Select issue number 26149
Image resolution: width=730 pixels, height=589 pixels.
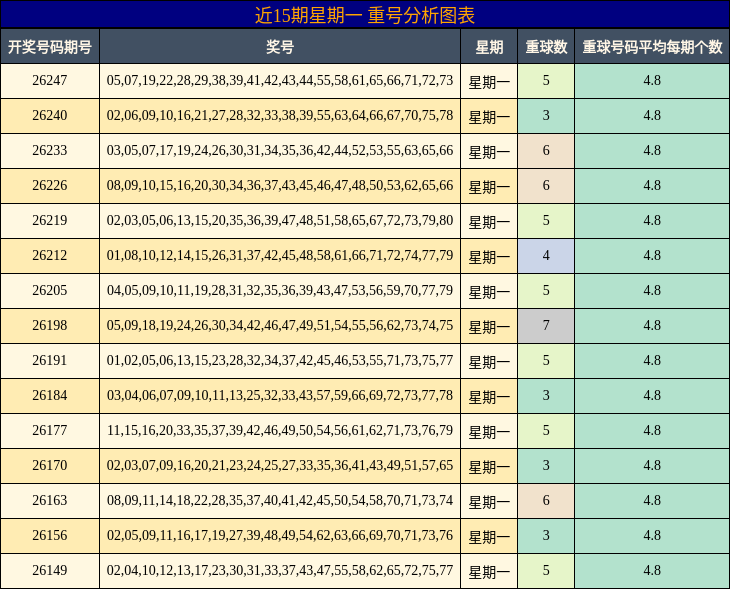coord(50,570)
